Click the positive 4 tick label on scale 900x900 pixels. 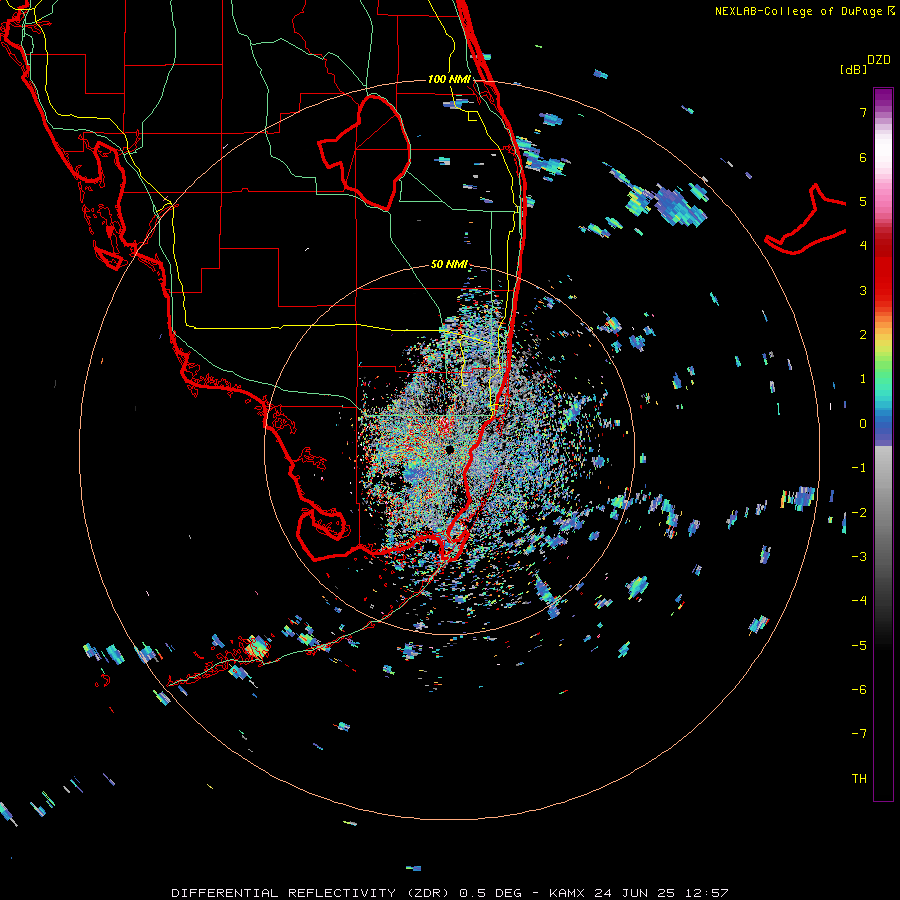click(863, 246)
